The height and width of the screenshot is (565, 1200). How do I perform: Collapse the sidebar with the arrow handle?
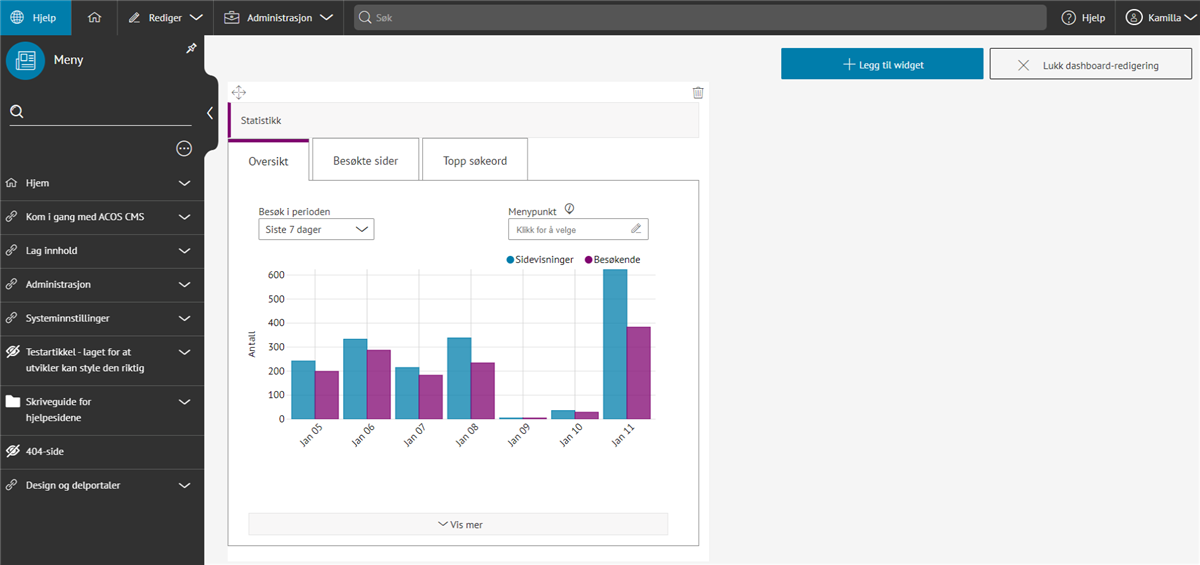(x=210, y=113)
